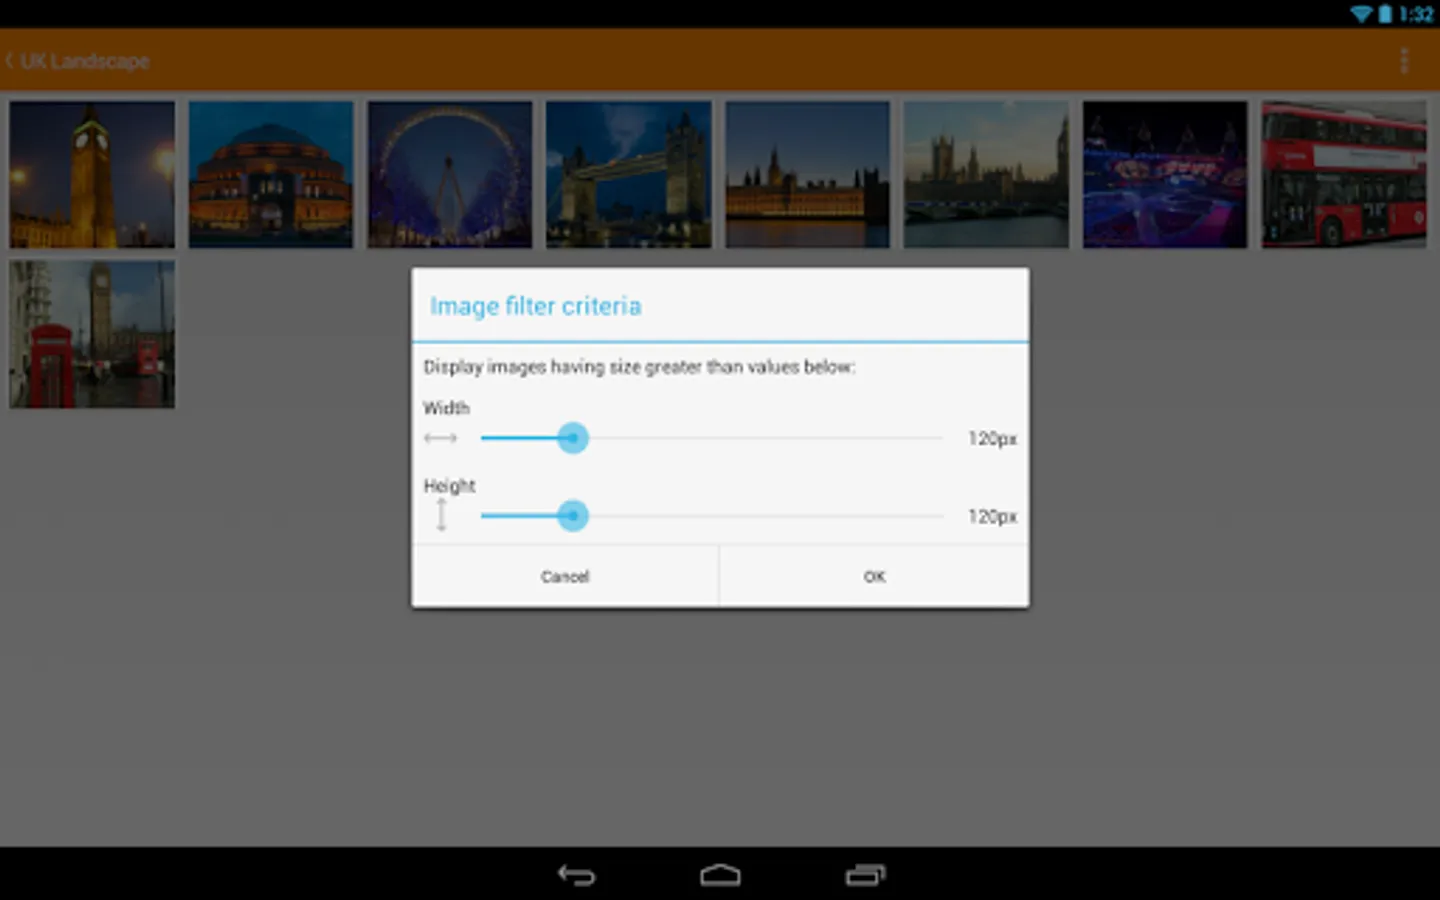
Task: Open the Parliament at night thumbnail
Action: tap(808, 175)
